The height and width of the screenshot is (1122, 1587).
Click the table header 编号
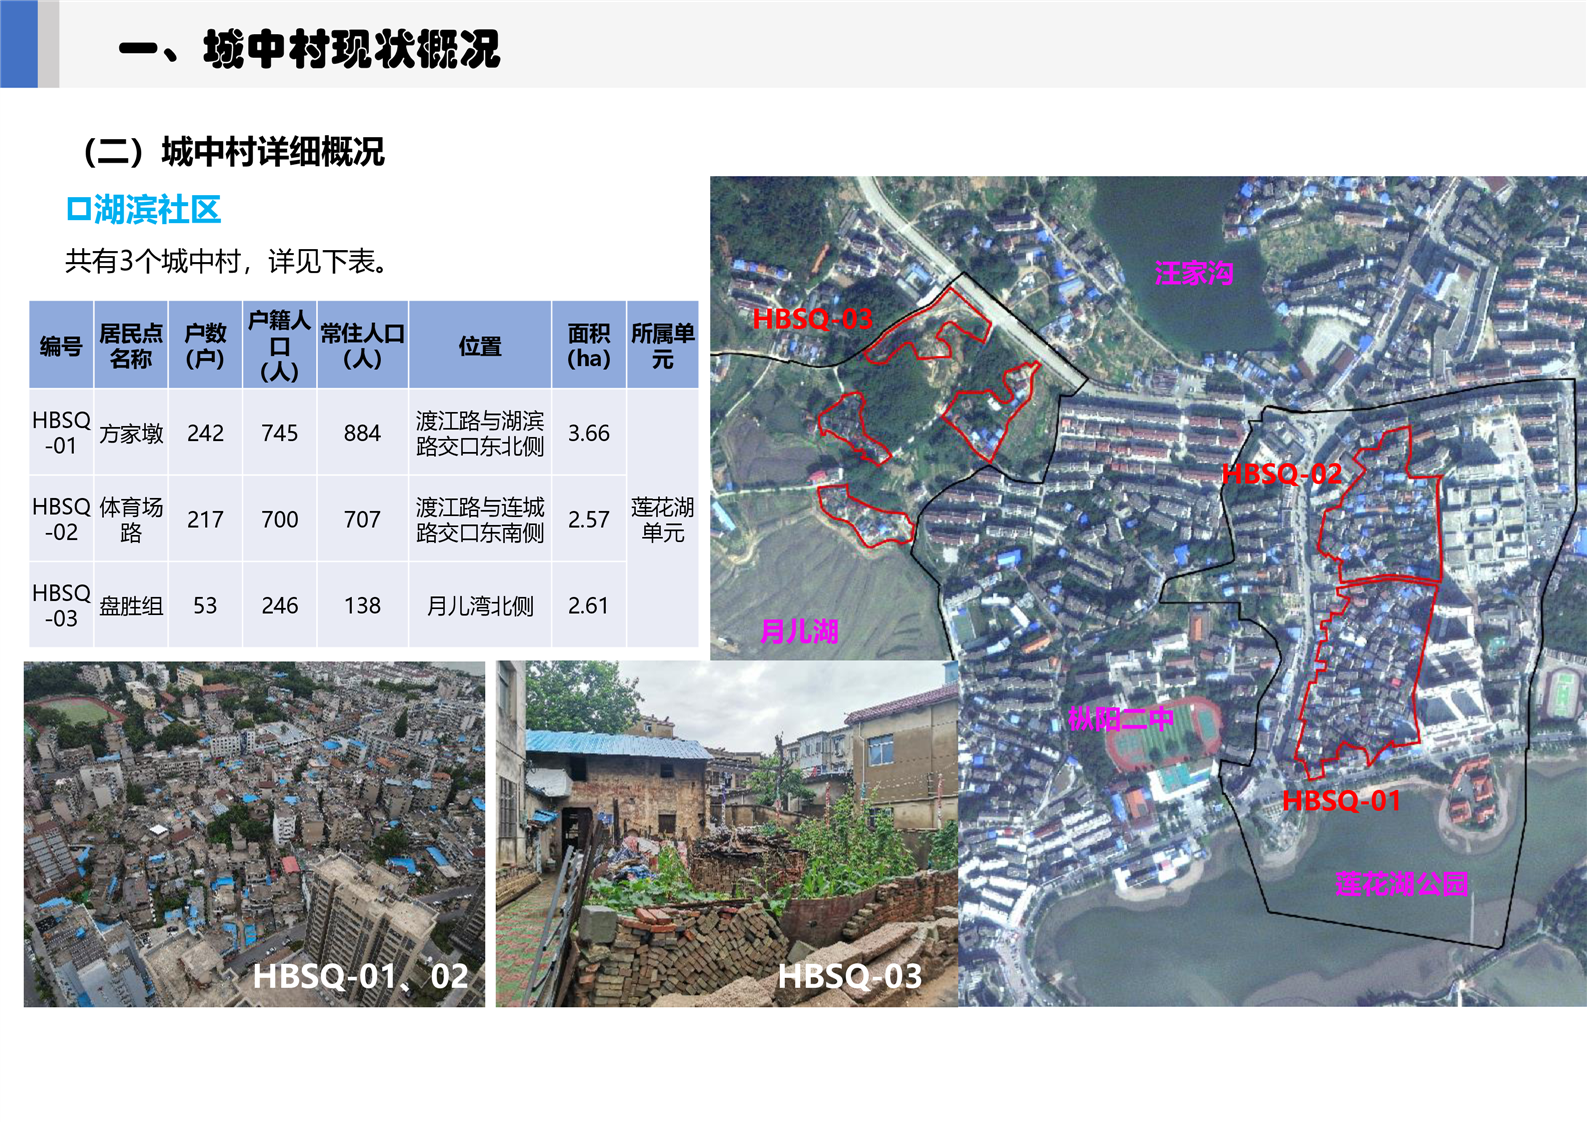click(61, 345)
